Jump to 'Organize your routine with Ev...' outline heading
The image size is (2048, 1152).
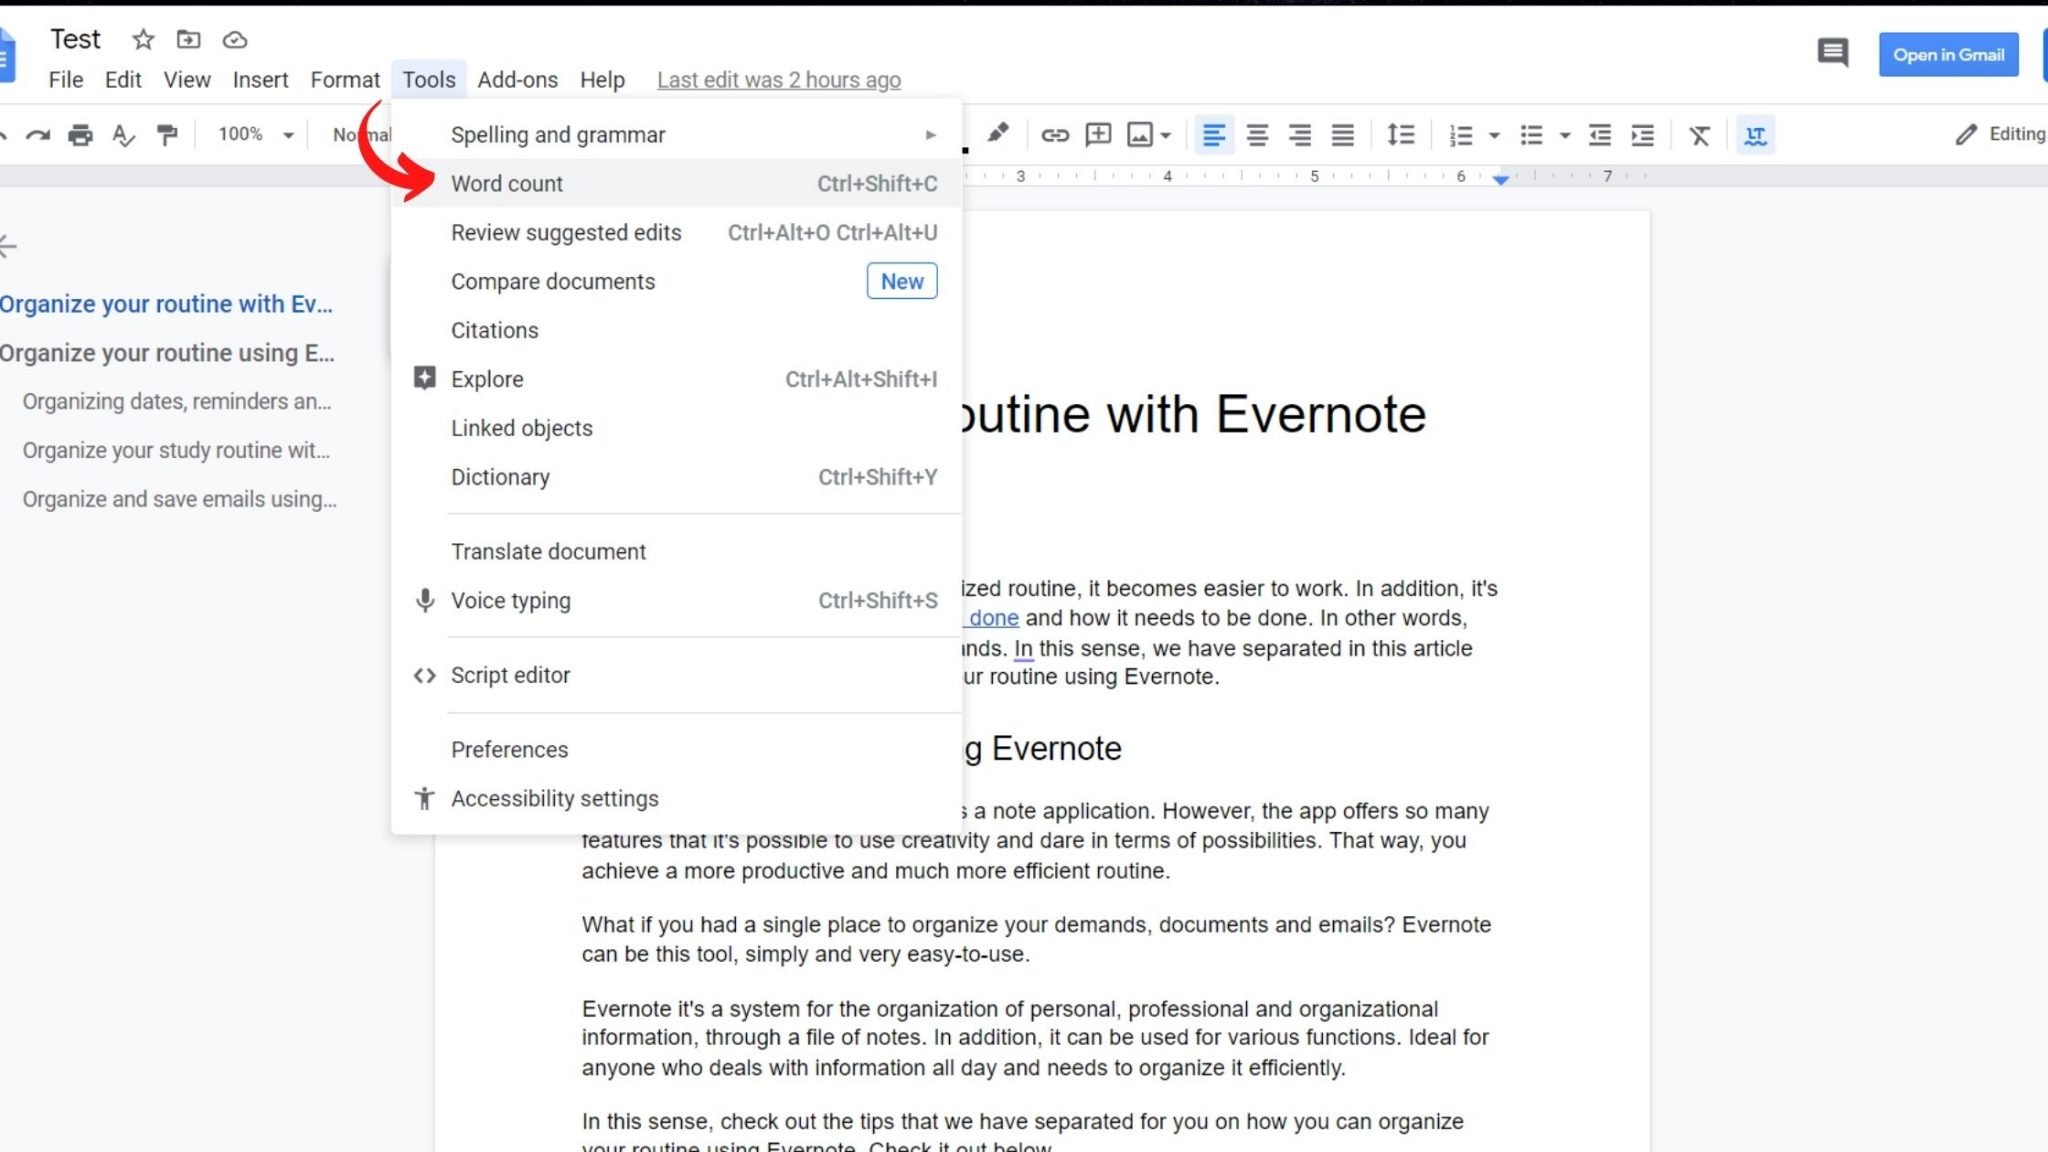click(x=166, y=304)
